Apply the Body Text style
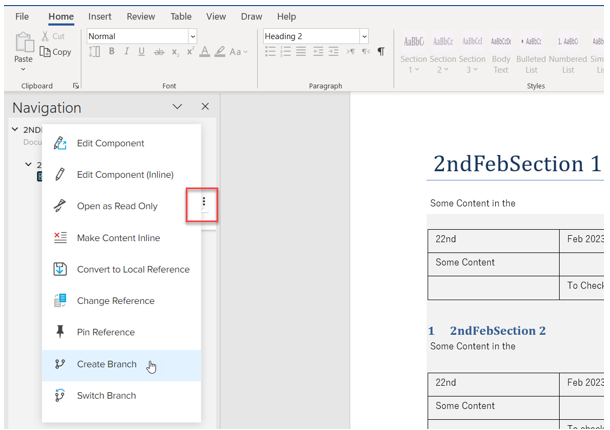 click(x=501, y=54)
